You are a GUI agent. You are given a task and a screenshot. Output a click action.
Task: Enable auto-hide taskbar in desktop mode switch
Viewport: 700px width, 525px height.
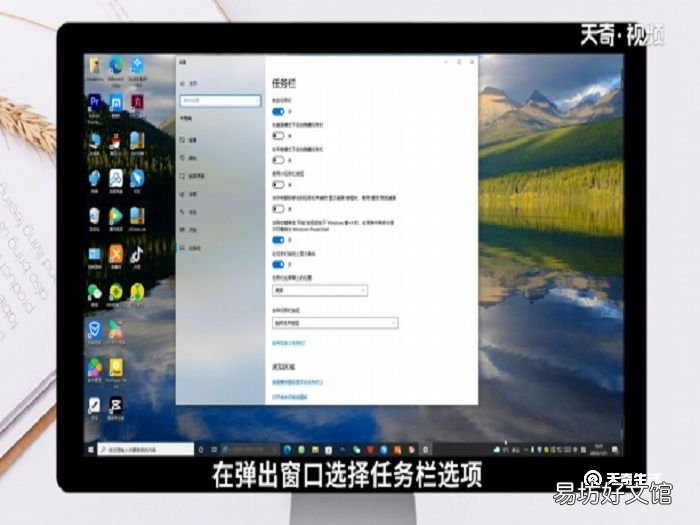[x=278, y=135]
